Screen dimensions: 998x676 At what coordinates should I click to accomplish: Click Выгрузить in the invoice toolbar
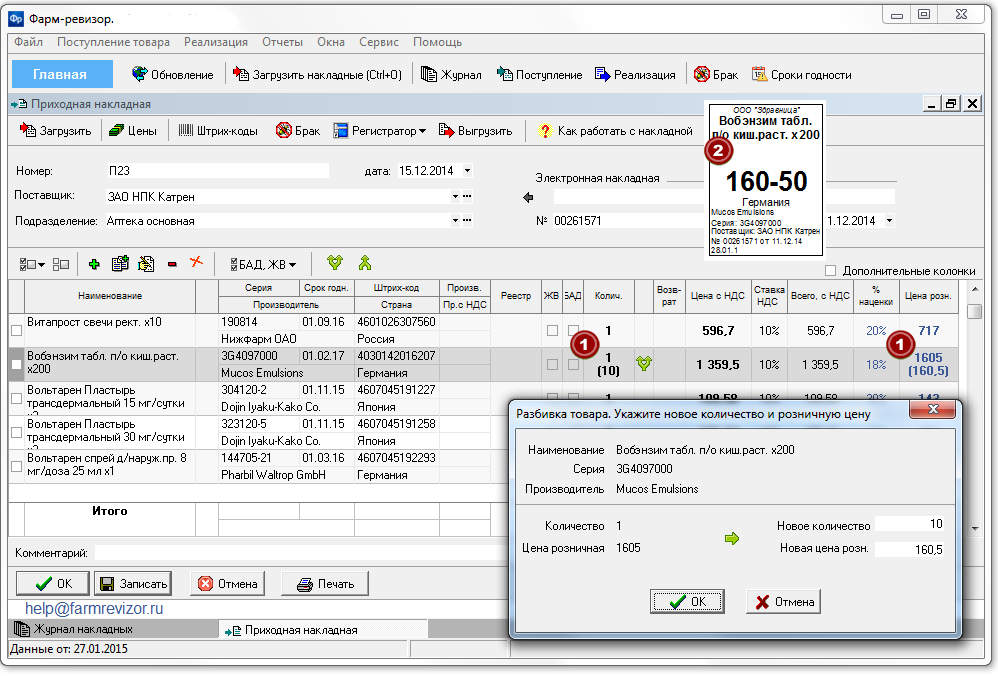pyautogui.click(x=475, y=130)
